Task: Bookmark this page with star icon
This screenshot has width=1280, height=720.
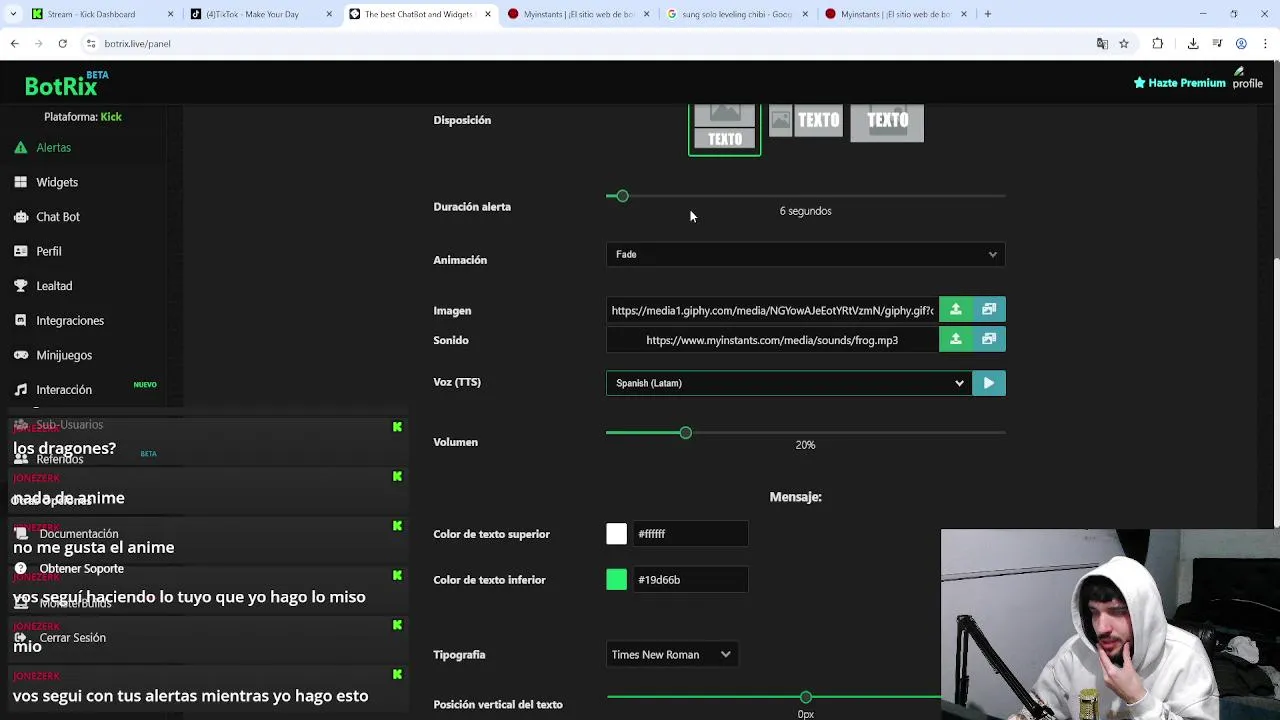Action: (x=1124, y=44)
